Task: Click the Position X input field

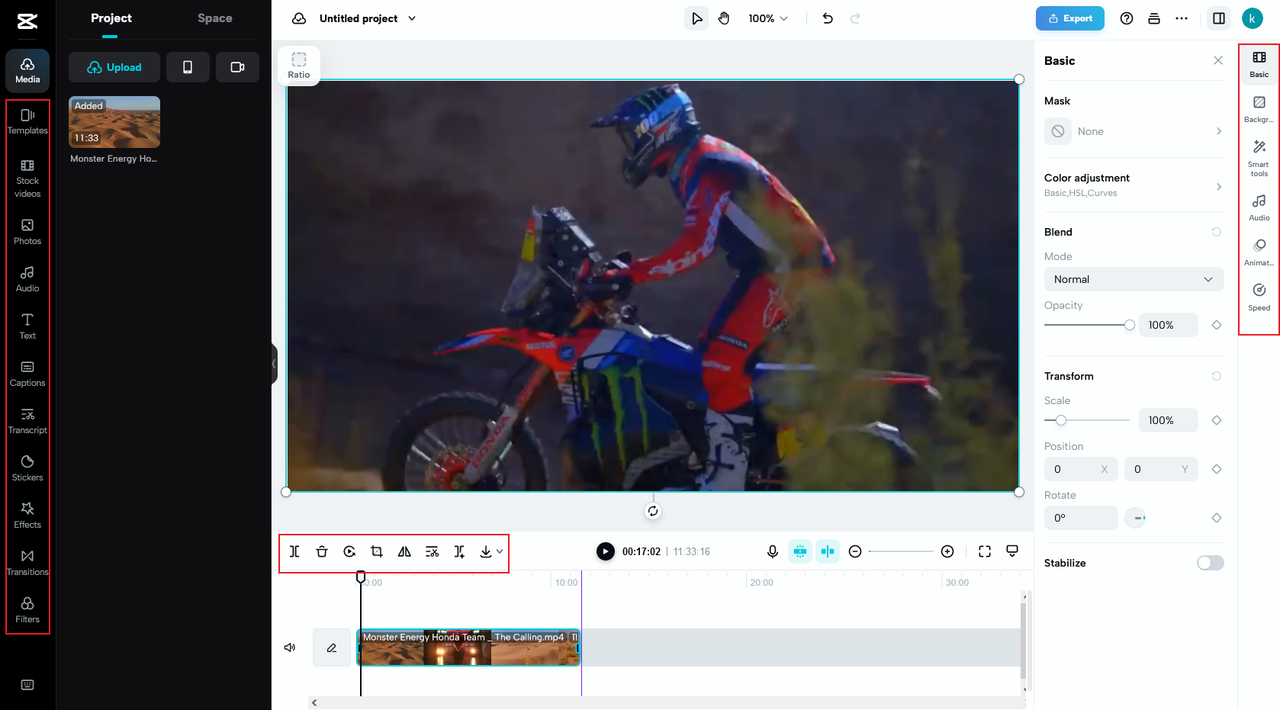Action: click(x=1080, y=469)
